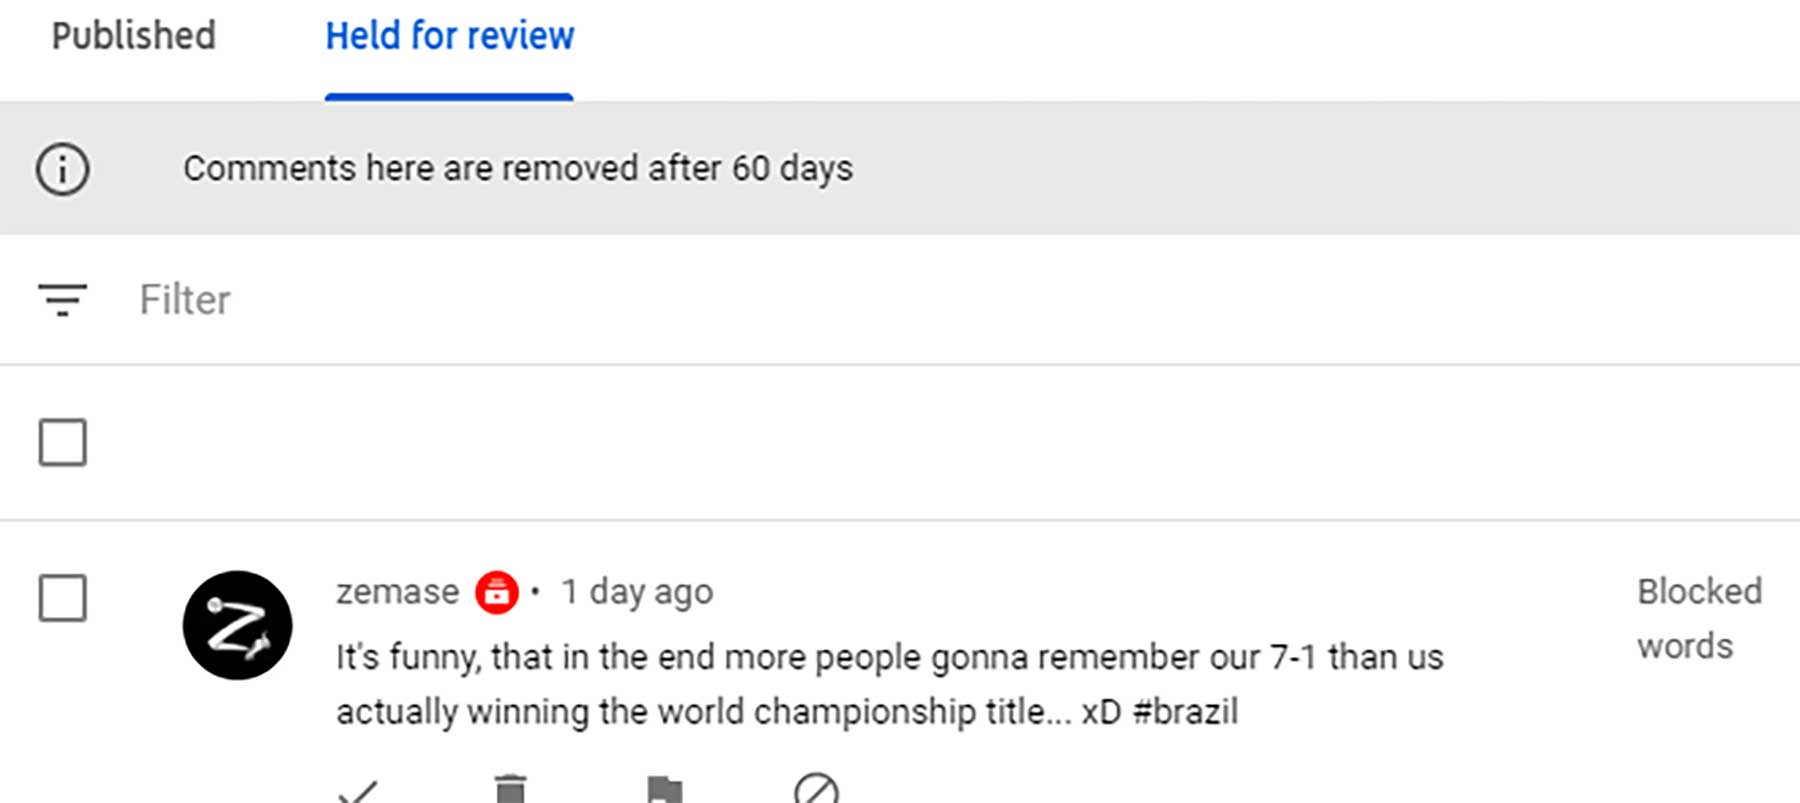Click the 'Blocked words' label
Viewport: 1800px width, 803px height.
click(1699, 618)
